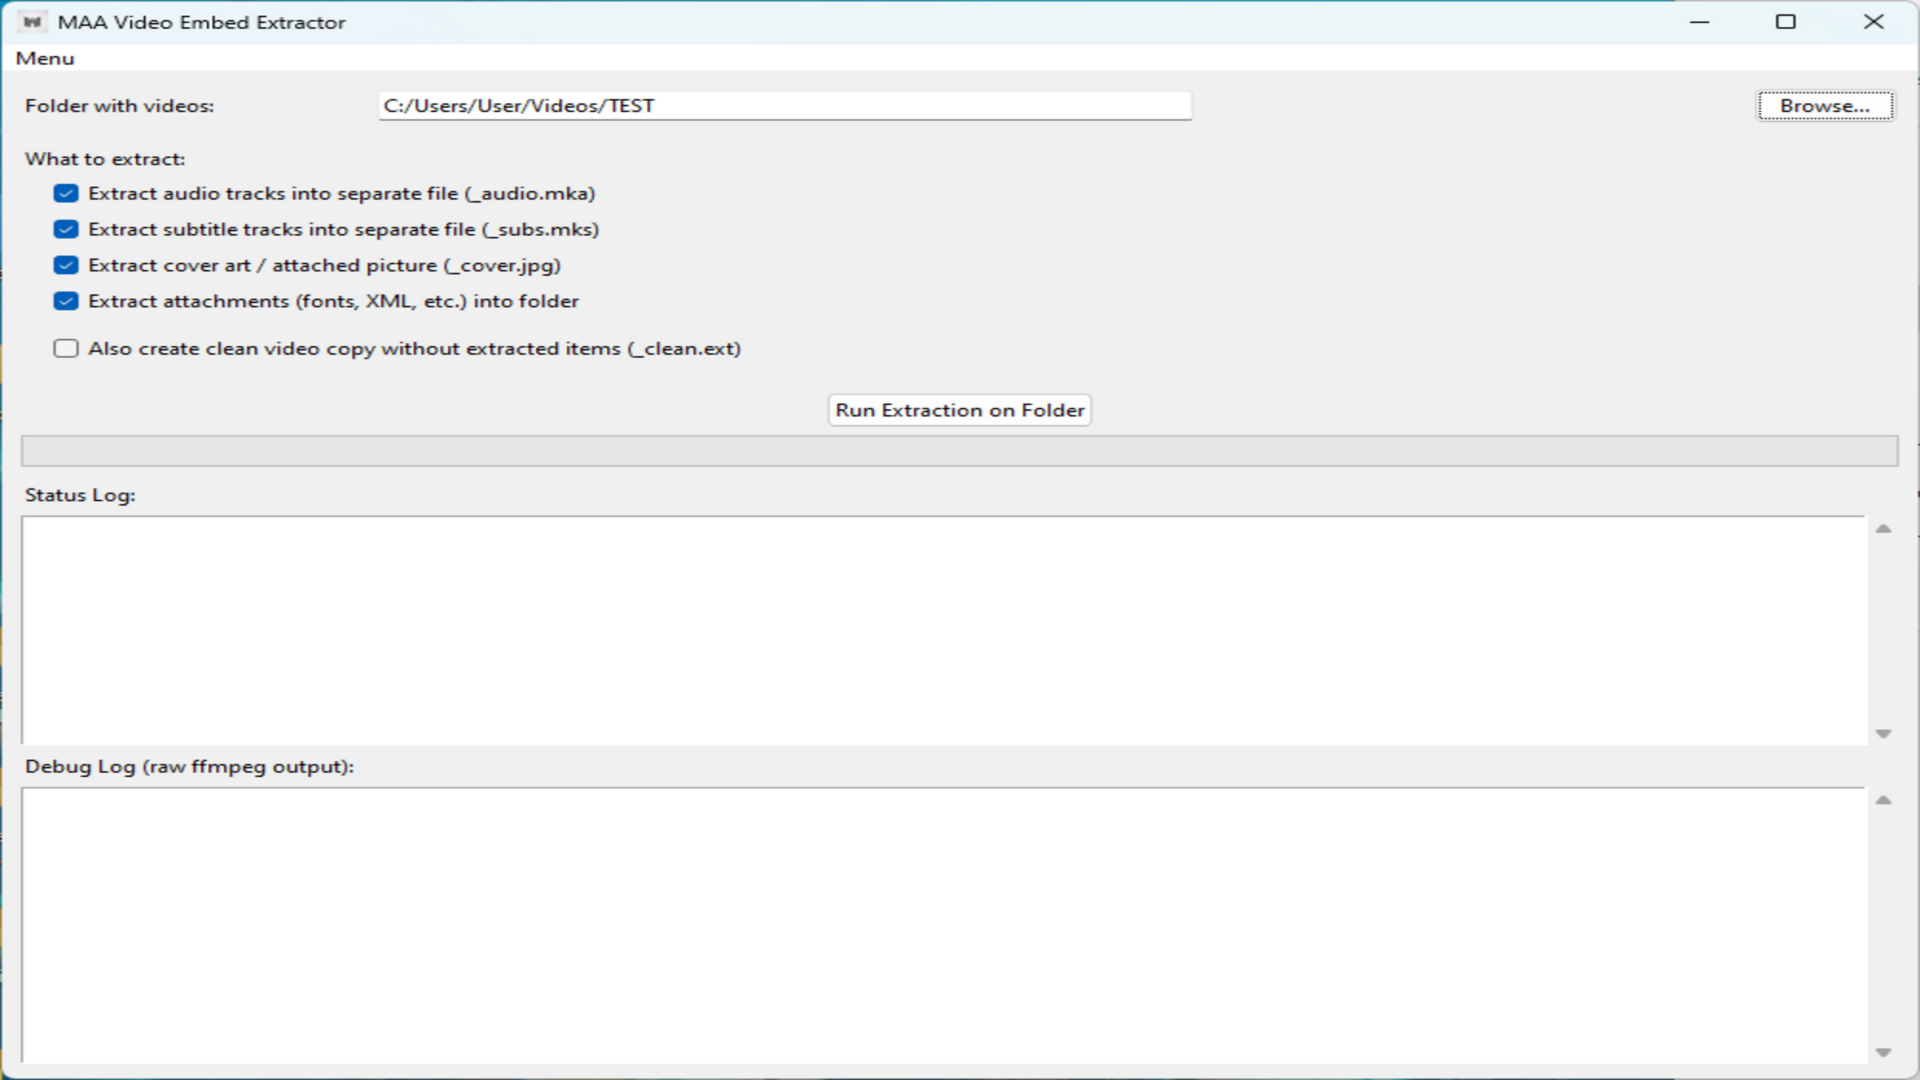This screenshot has height=1080, width=1920.
Task: Click the Status Log down scroll arrow
Action: tap(1884, 733)
